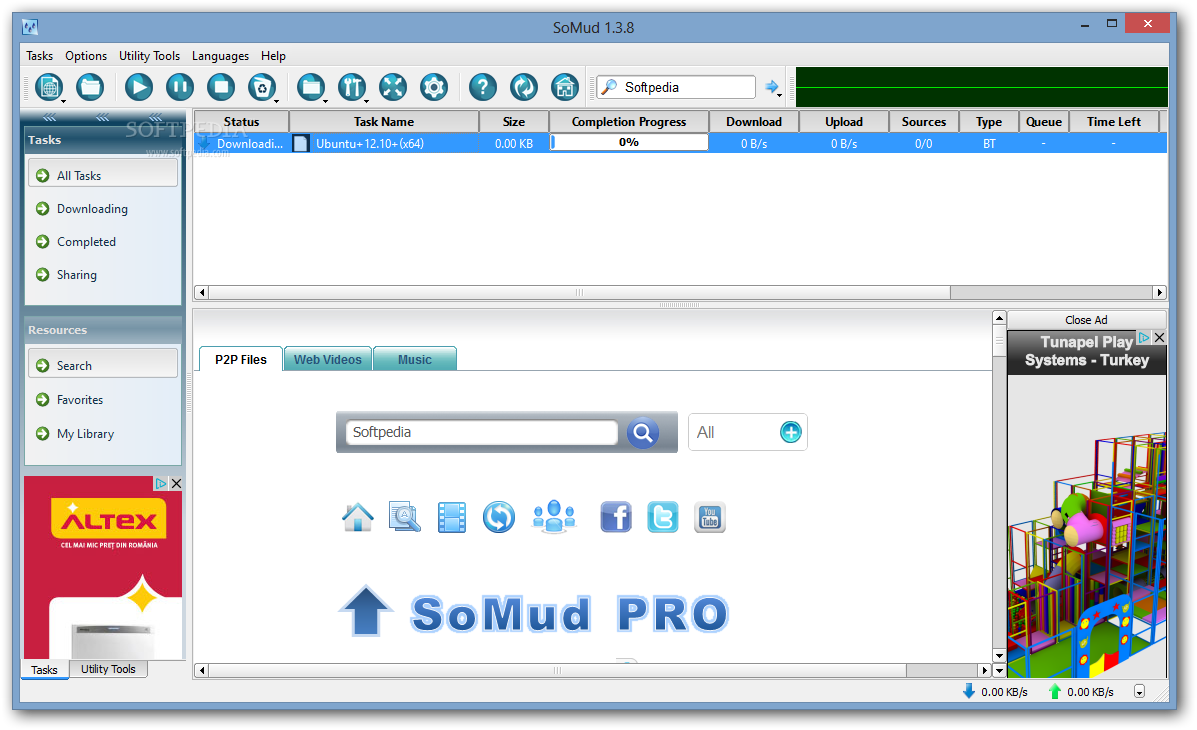Click the blue go arrow next to toolbar search
Screen dimensions: 1197x730
point(771,87)
